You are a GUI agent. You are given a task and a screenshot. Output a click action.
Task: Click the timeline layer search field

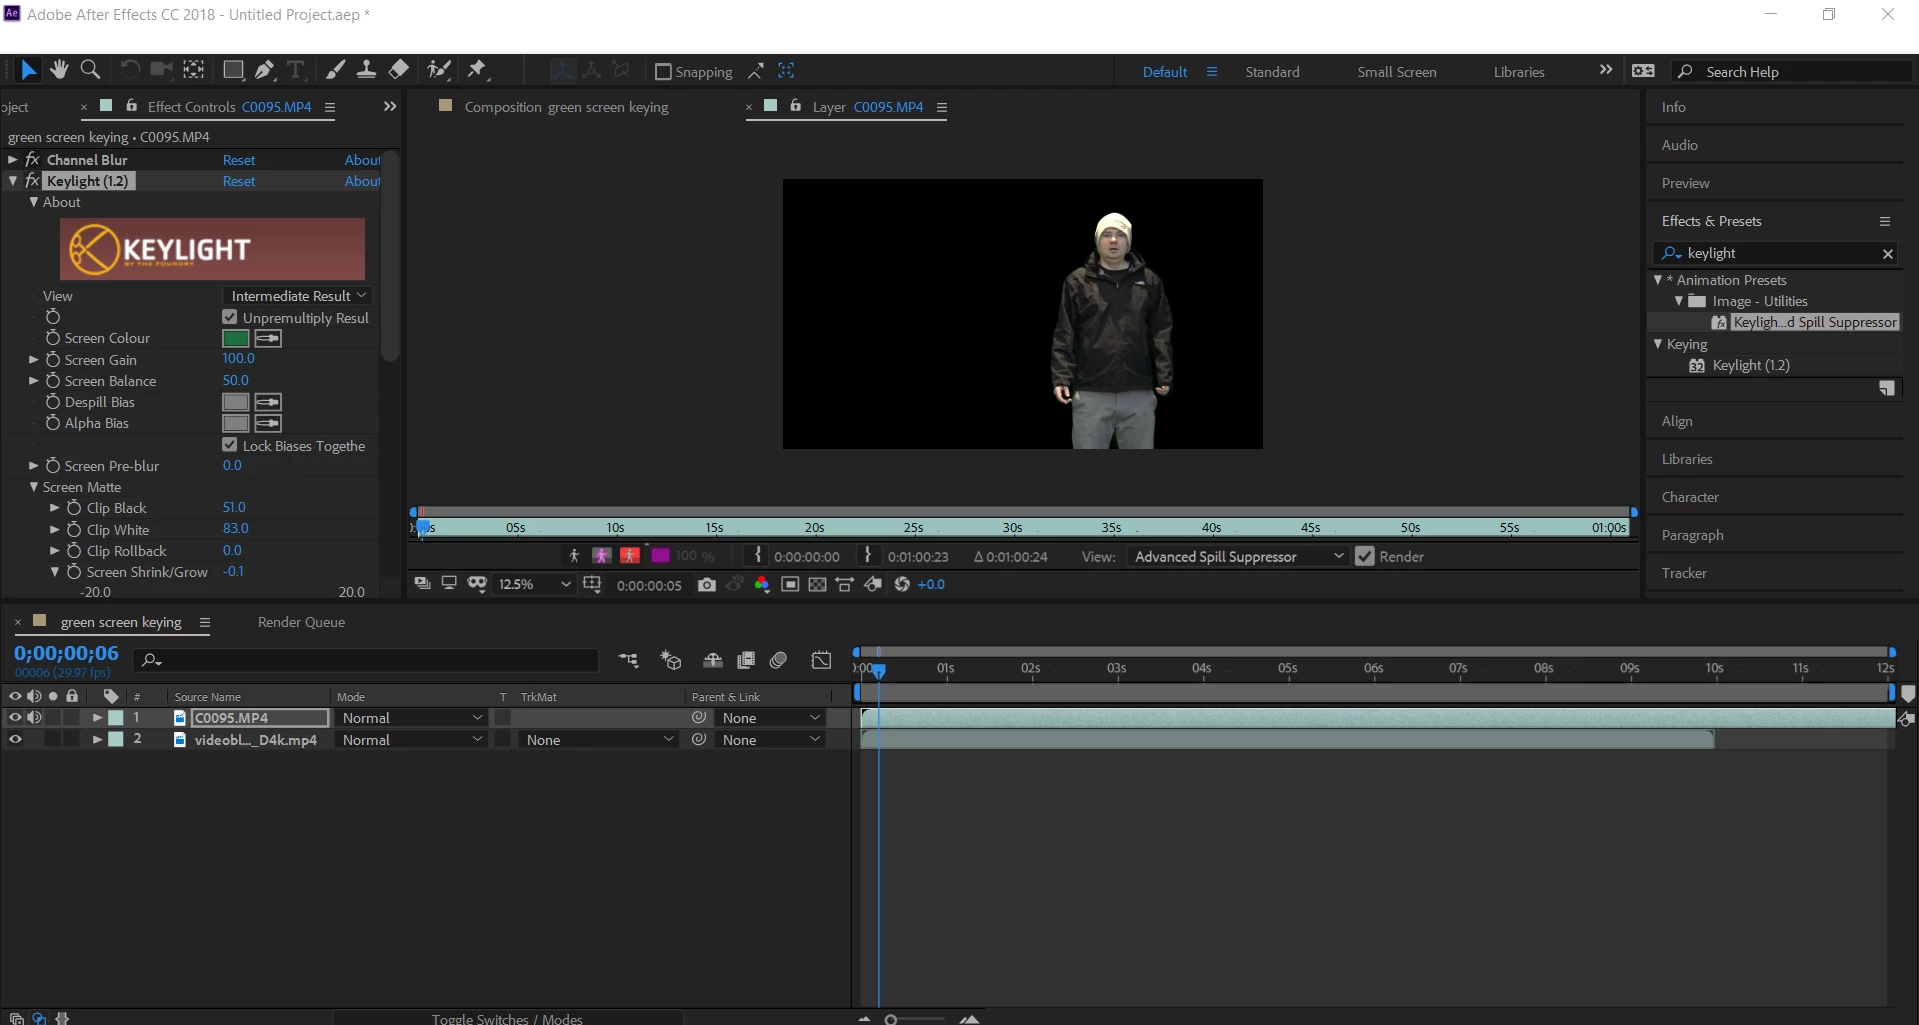(x=367, y=660)
